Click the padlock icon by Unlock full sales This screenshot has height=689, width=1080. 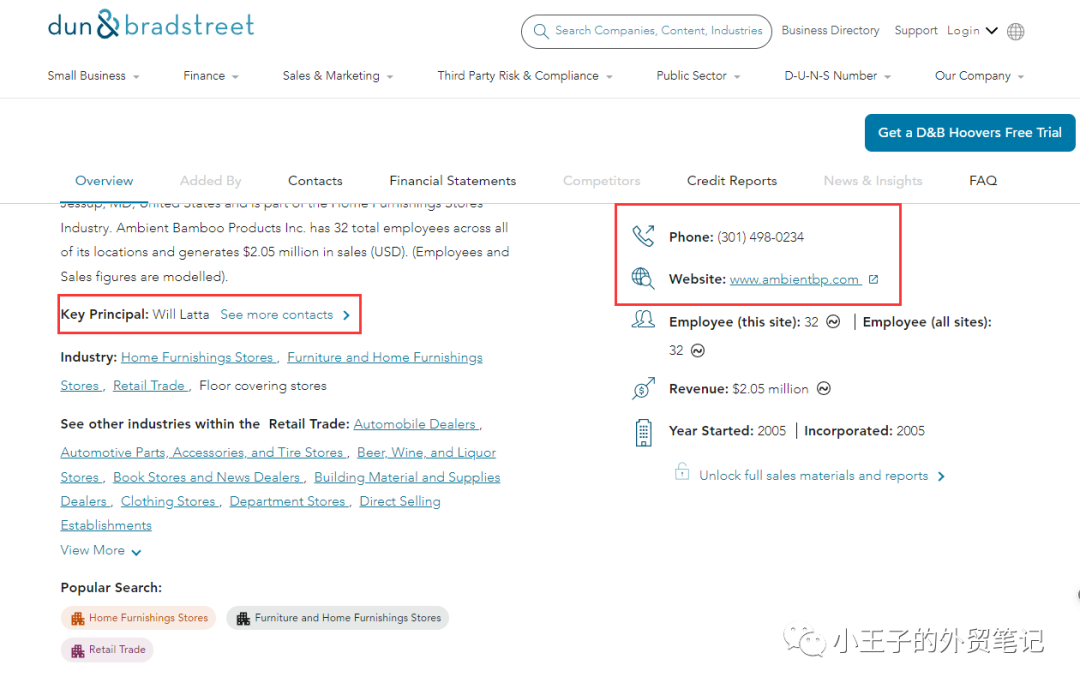pos(682,472)
